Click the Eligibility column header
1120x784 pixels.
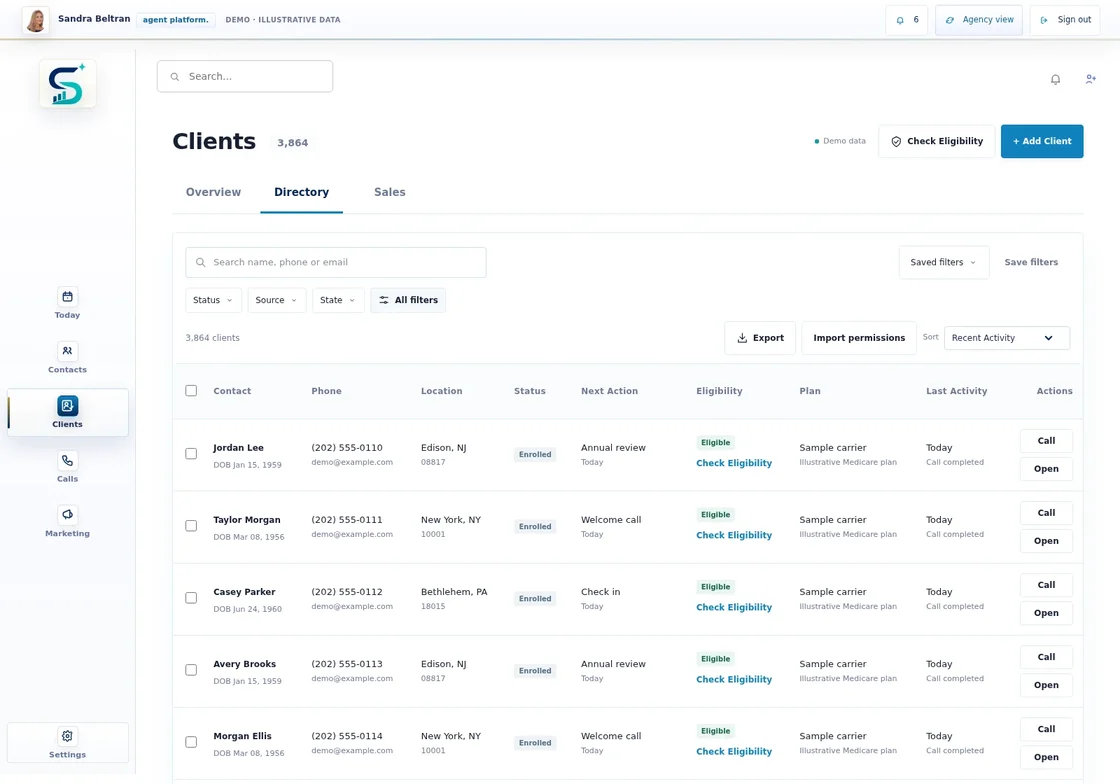(719, 391)
